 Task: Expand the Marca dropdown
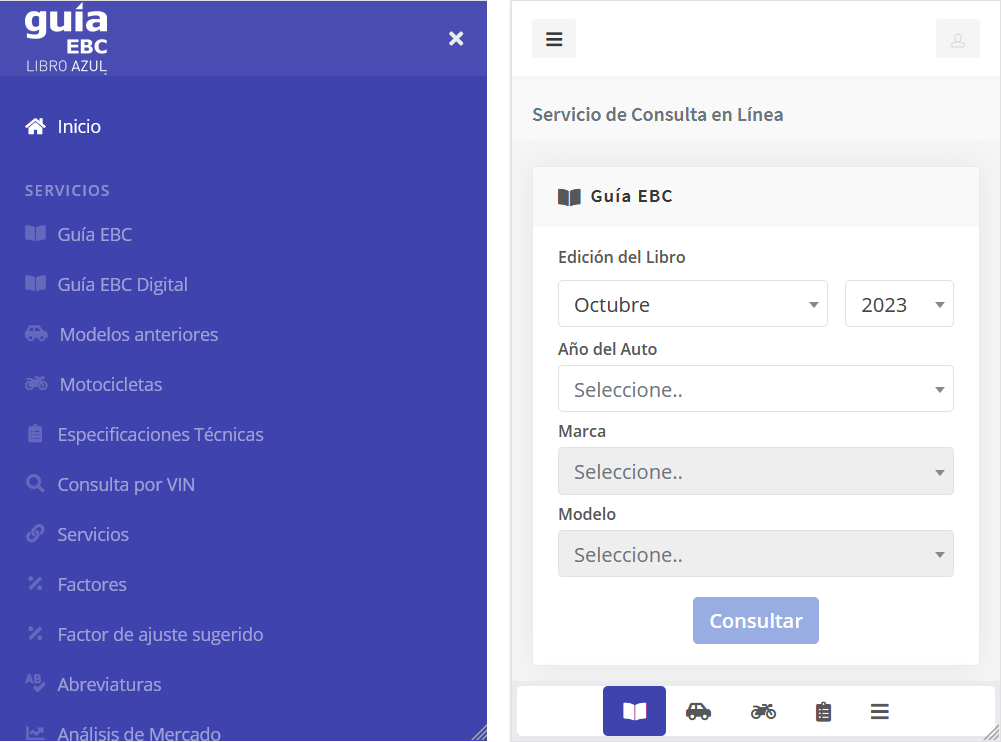[755, 471]
